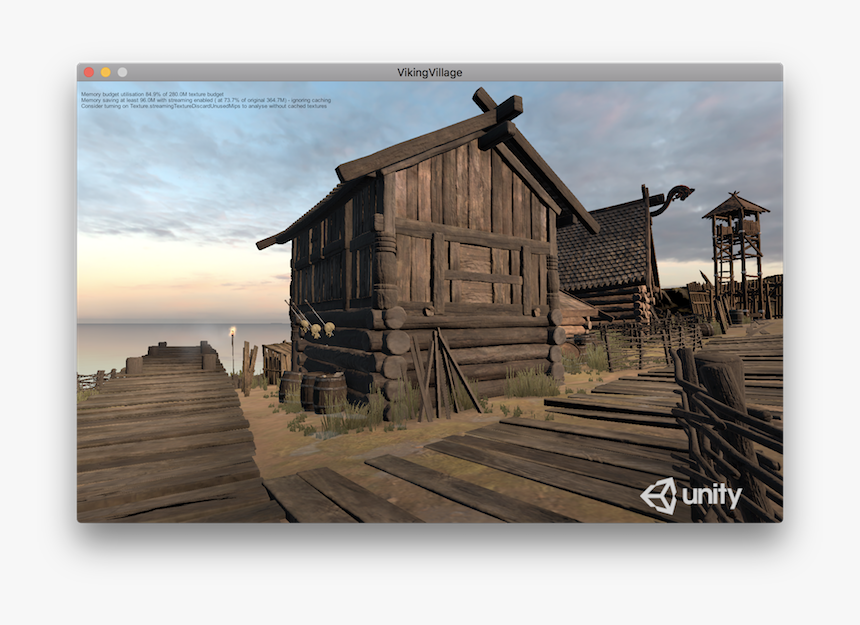Image resolution: width=860 pixels, height=625 pixels.
Task: Click the greyed-out zoom button in the title bar
Action: tap(122, 72)
